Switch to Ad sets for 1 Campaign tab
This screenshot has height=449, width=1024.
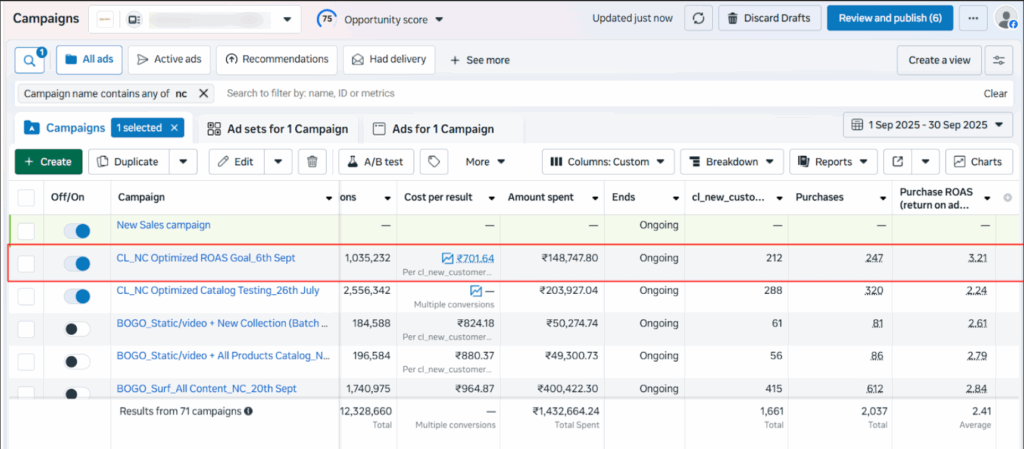tap(277, 129)
